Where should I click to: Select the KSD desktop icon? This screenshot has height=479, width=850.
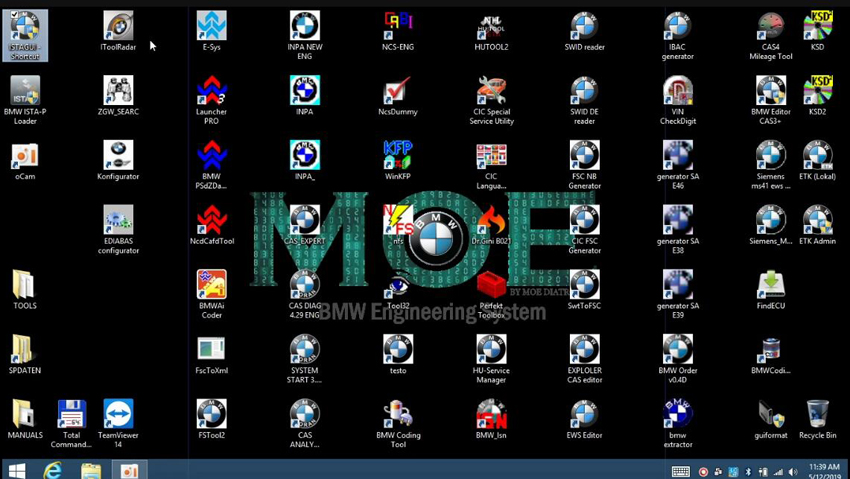[x=817, y=31]
